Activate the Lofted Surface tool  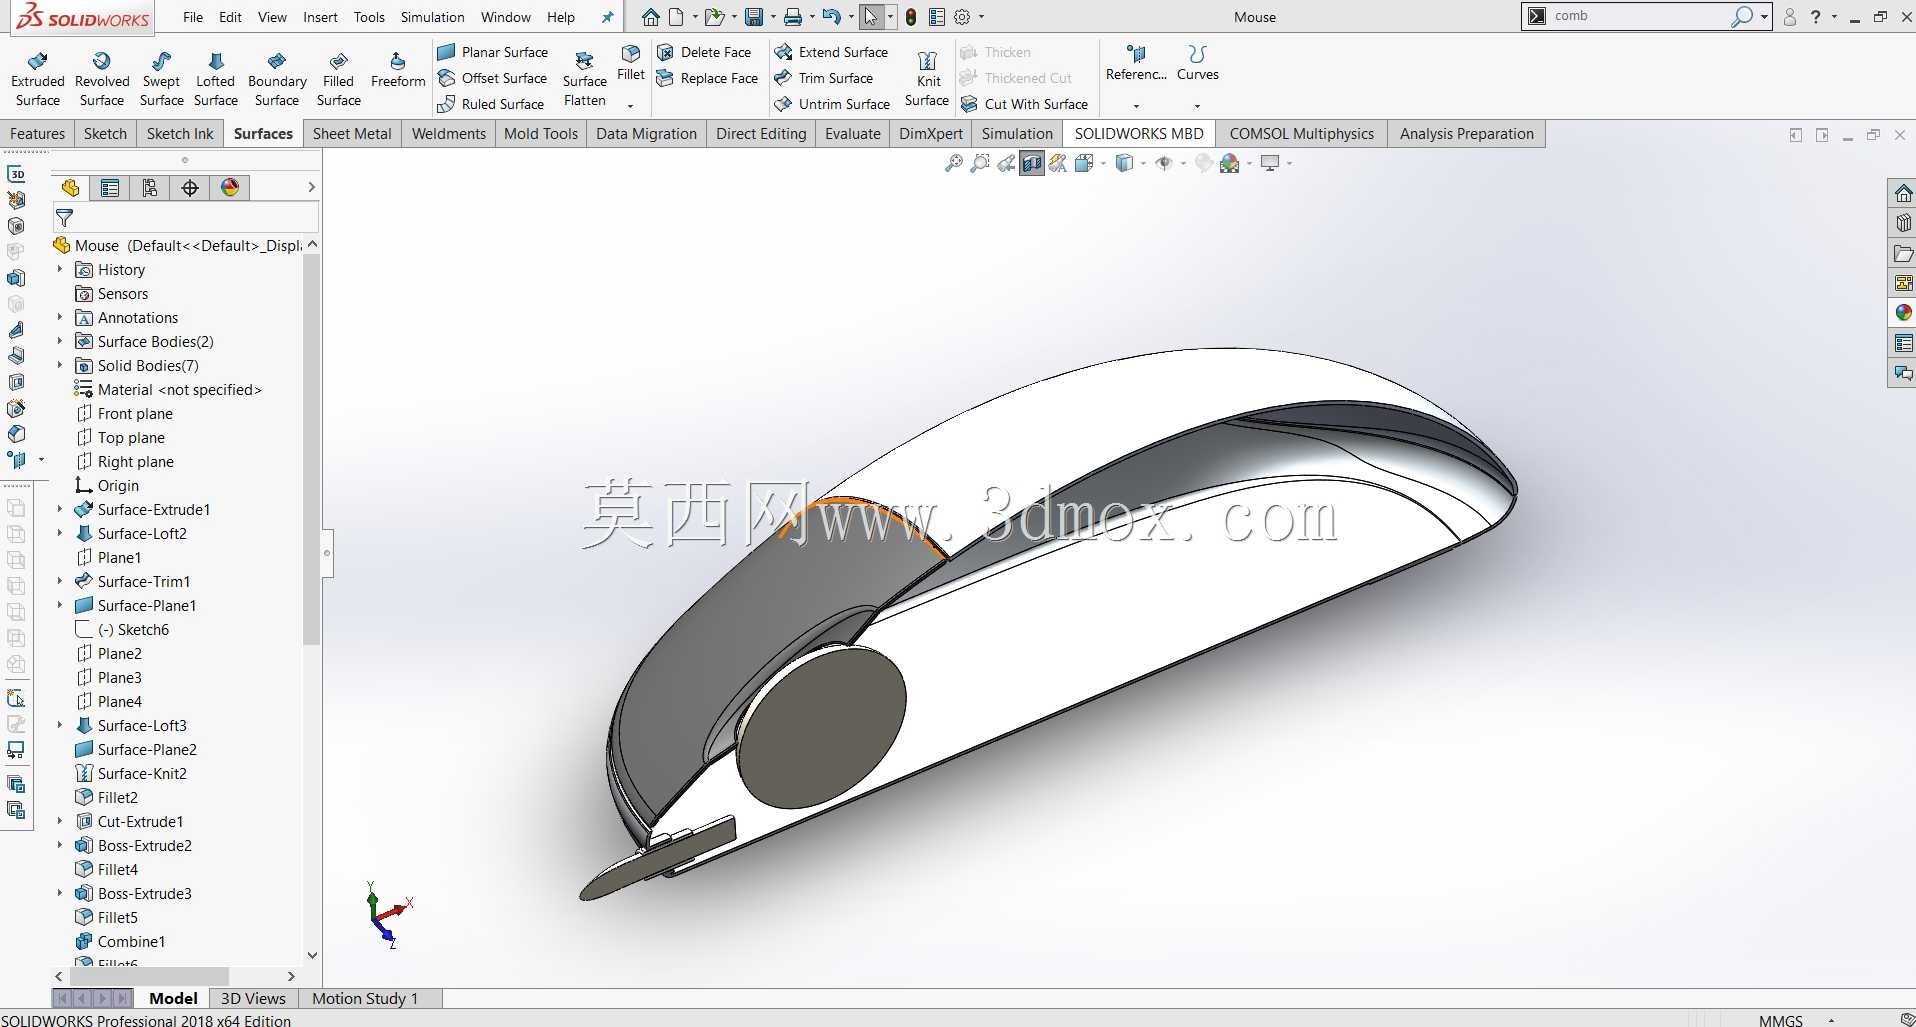tap(216, 78)
